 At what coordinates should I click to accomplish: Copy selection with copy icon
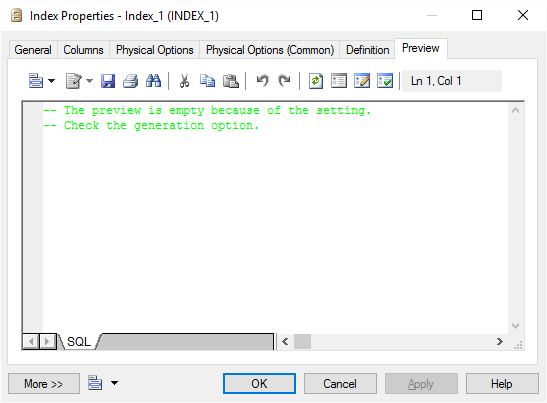207,81
